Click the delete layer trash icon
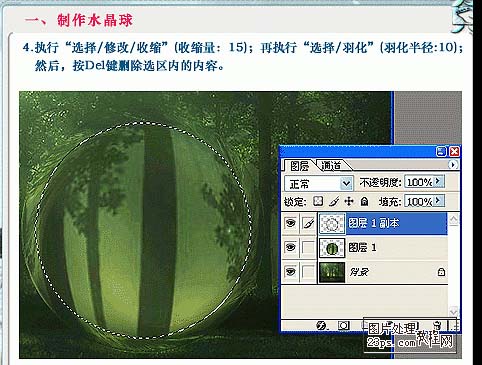The image size is (482, 365). (x=438, y=325)
